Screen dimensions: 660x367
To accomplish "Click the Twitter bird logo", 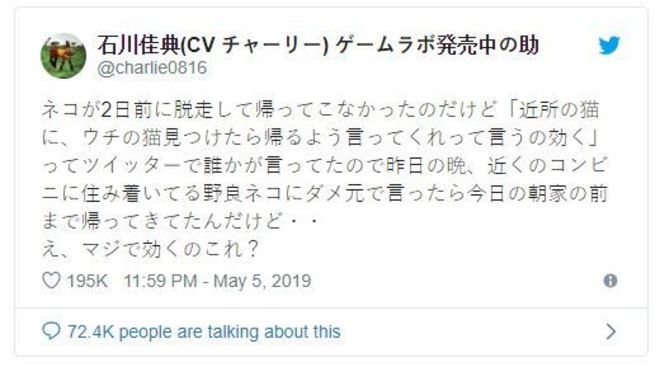I will 609,45.
